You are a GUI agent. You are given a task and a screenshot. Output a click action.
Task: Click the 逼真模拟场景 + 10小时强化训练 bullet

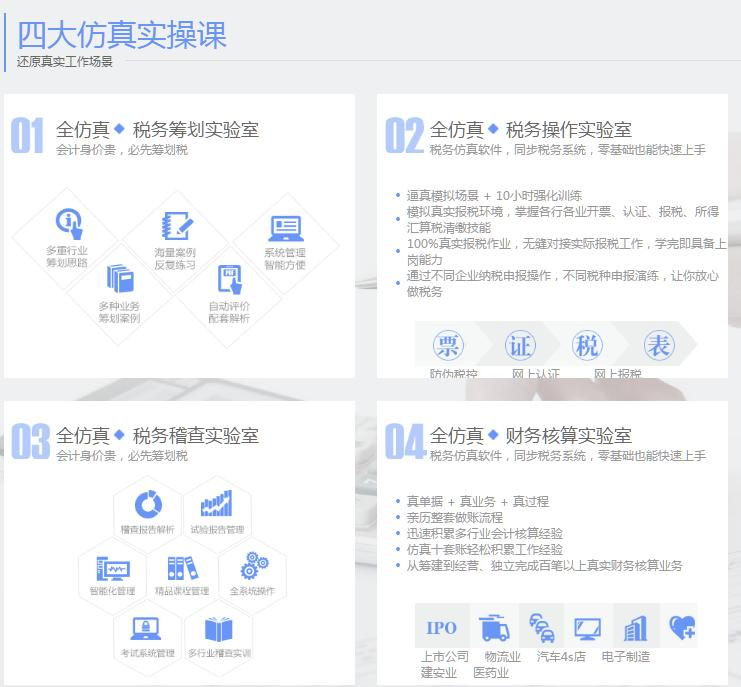click(494, 195)
